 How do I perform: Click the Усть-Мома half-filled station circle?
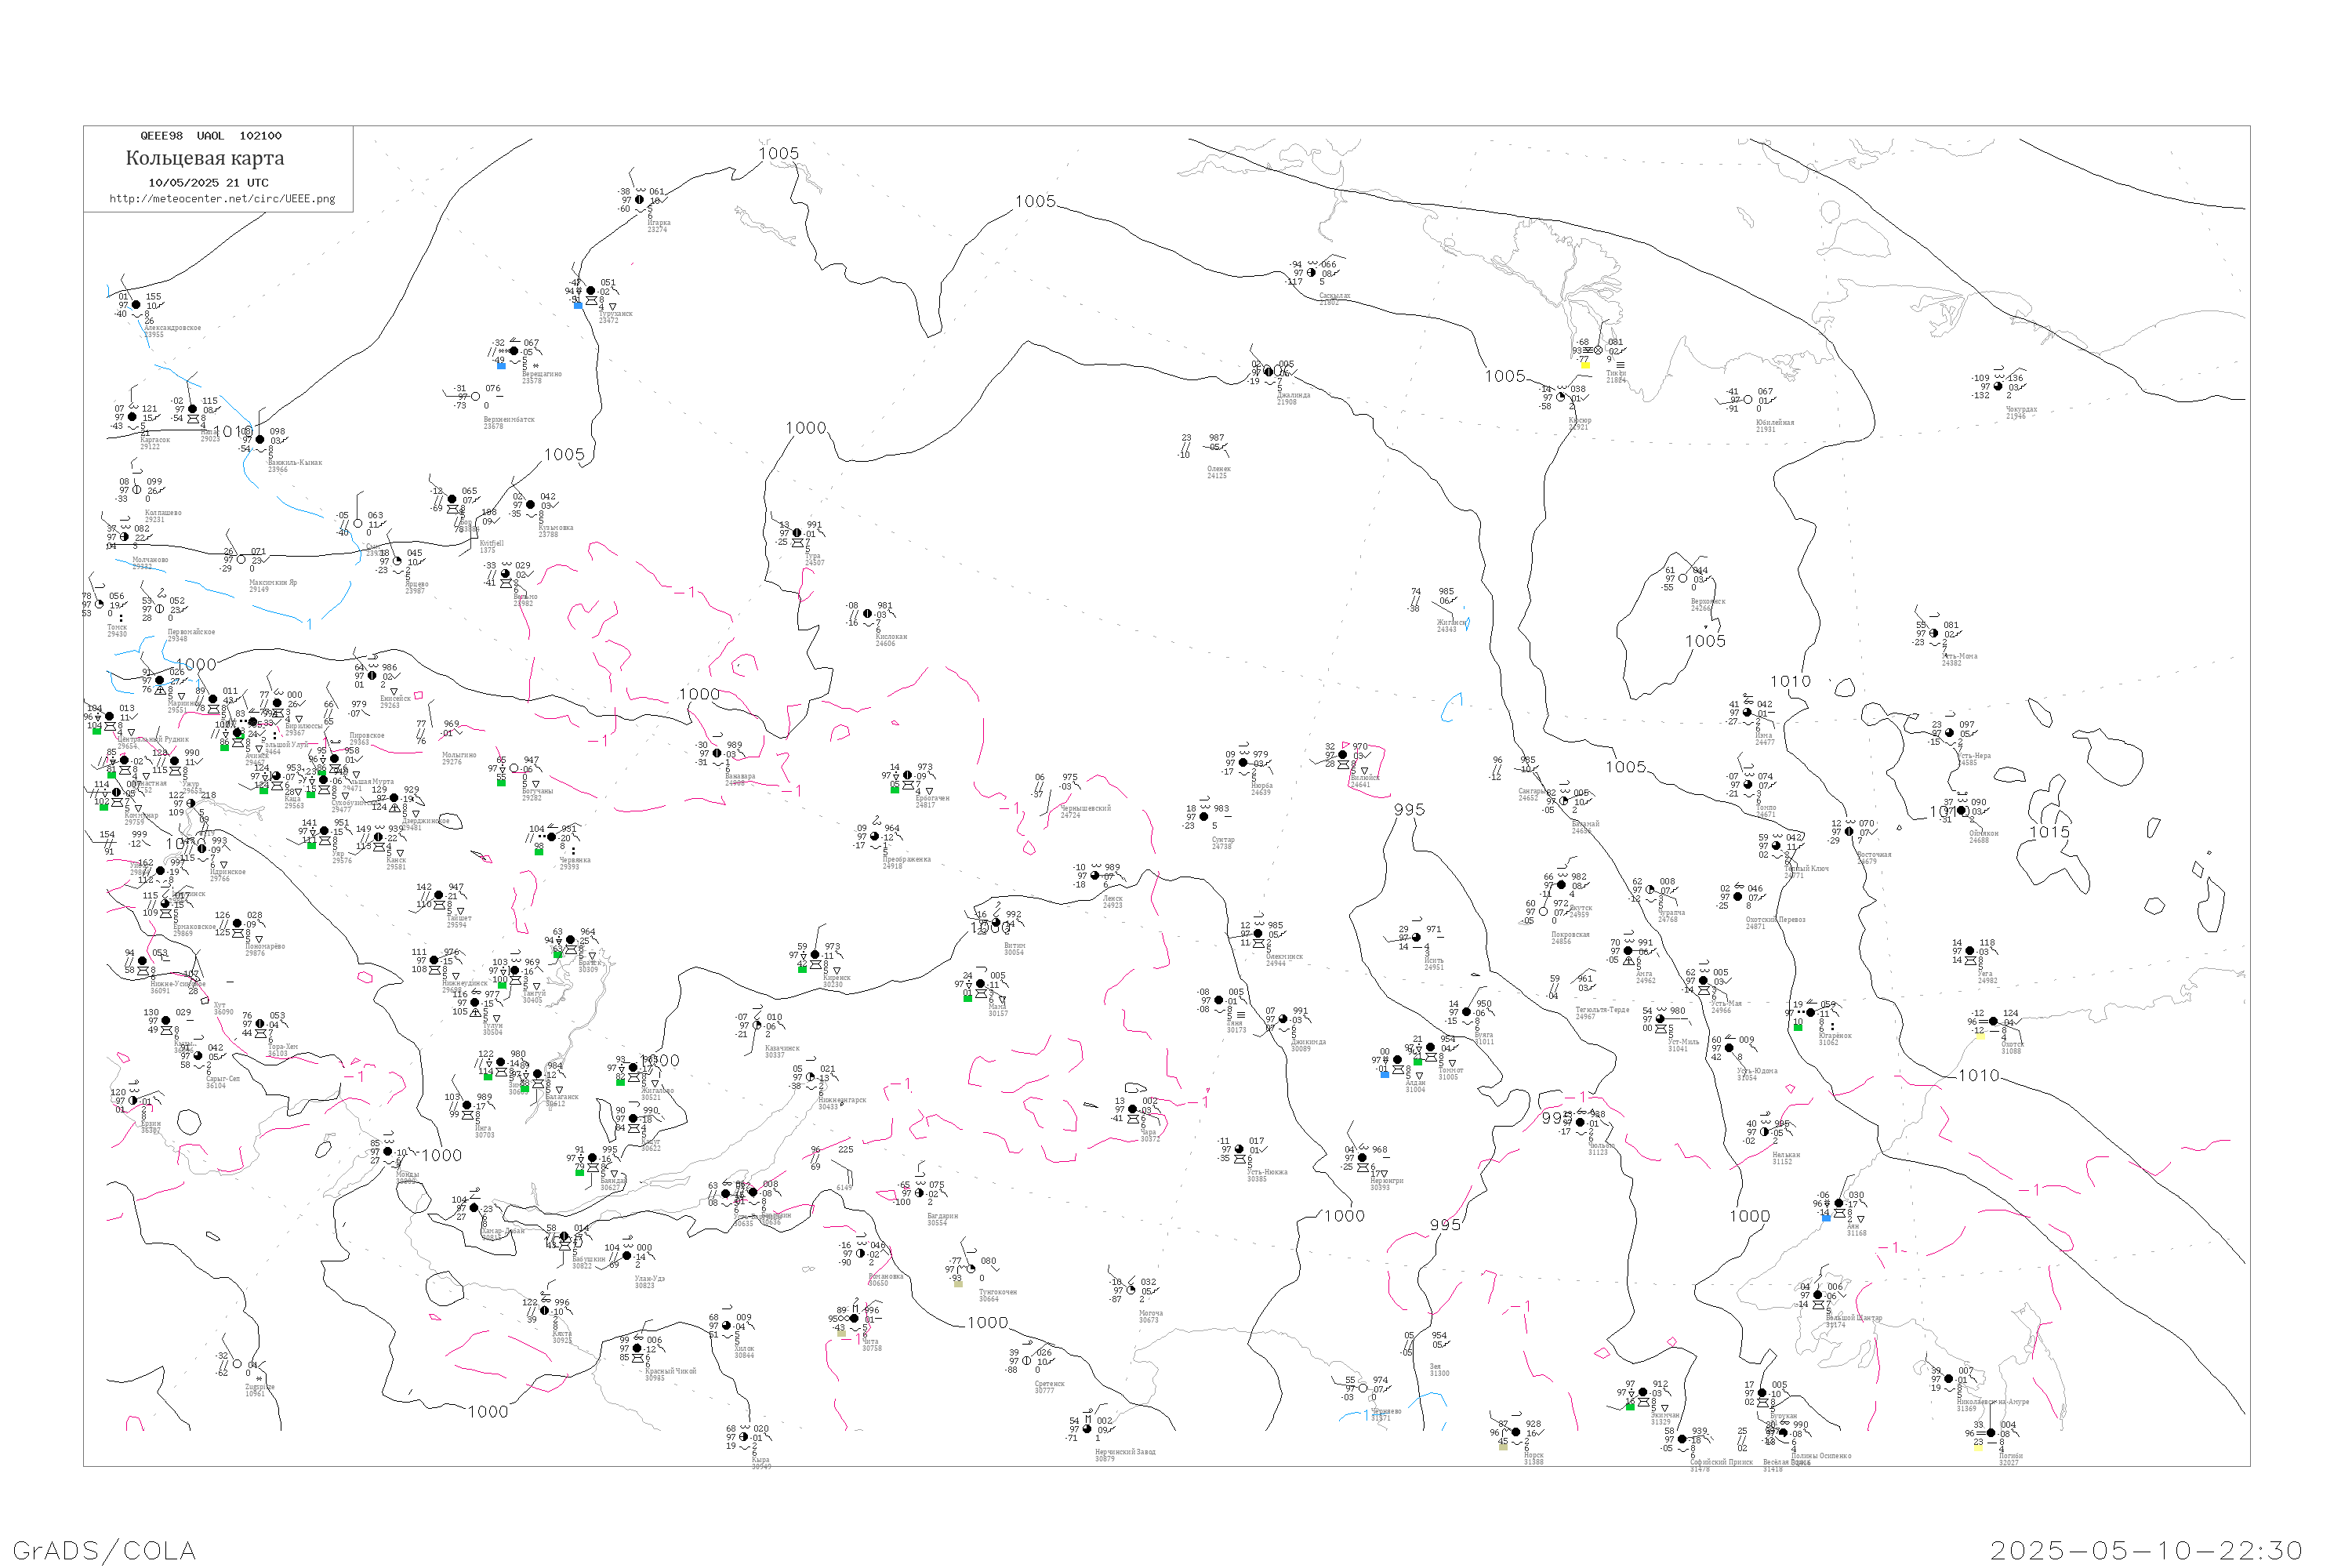1934,633
